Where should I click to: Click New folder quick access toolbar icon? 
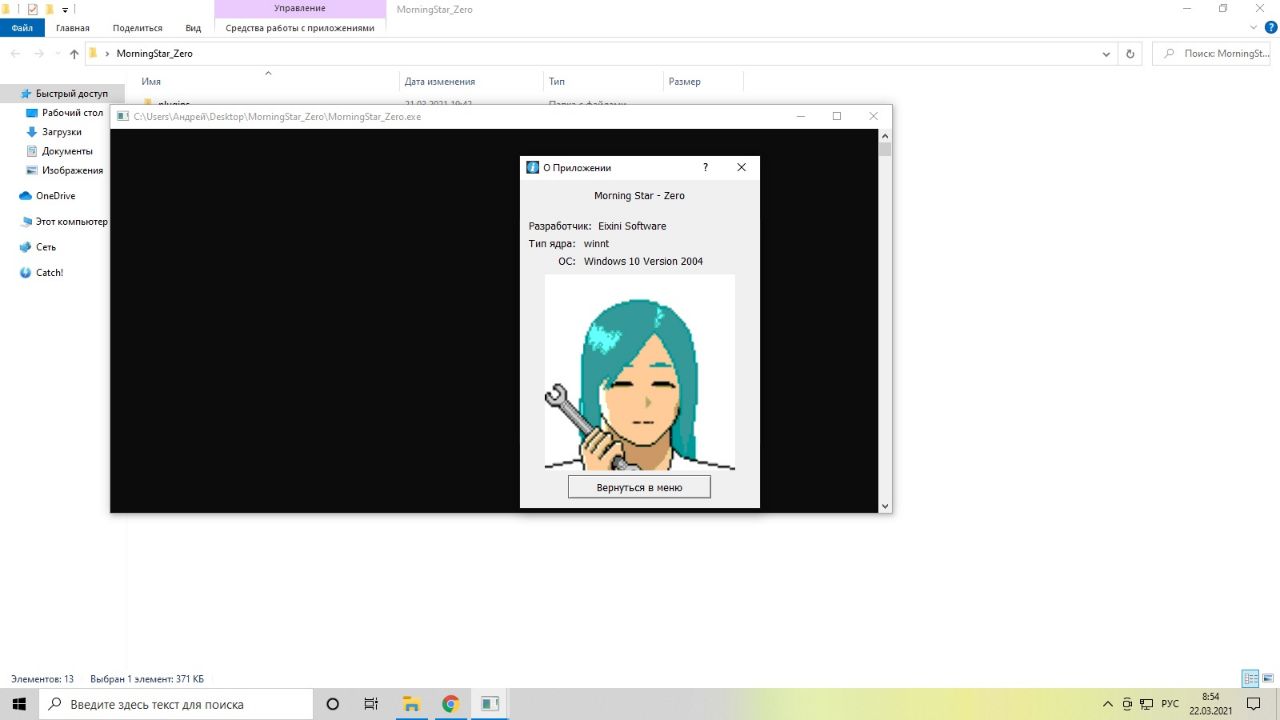click(x=49, y=9)
